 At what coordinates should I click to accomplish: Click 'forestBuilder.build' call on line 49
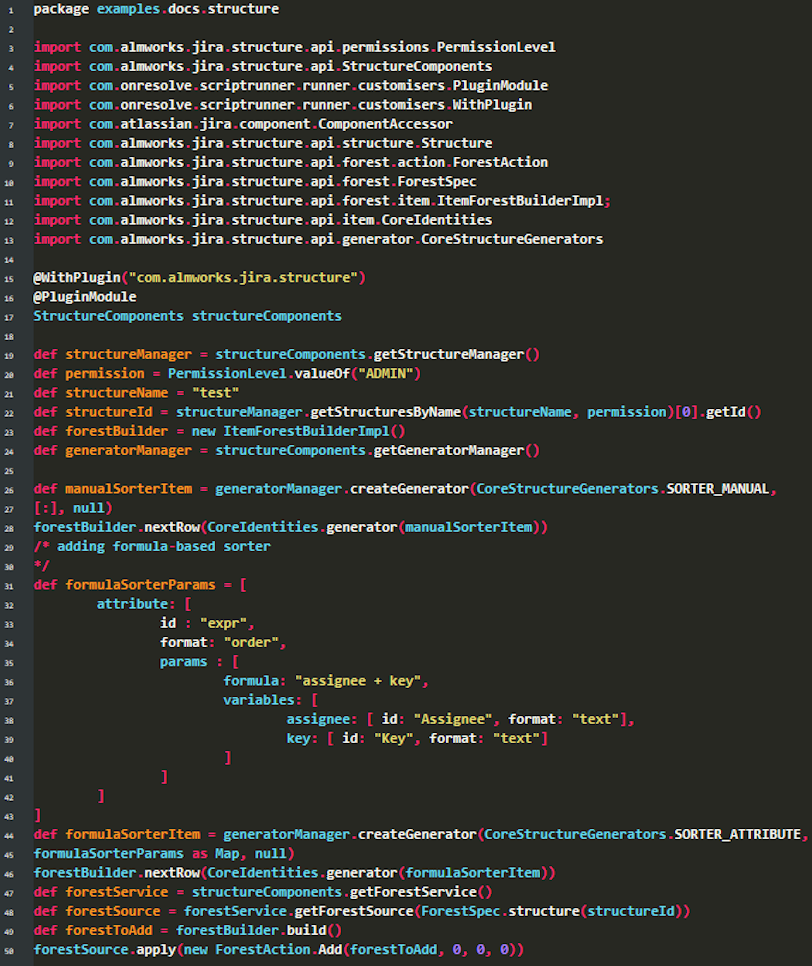251,930
